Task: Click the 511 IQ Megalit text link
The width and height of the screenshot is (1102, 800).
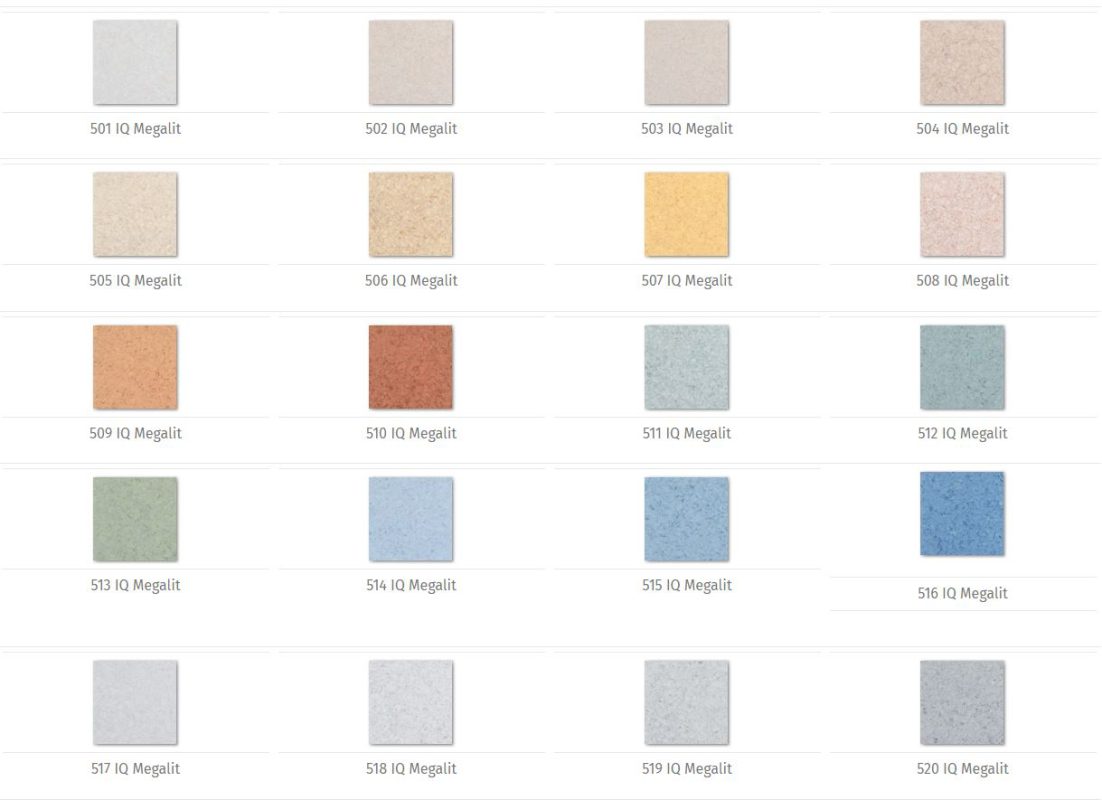Action: 686,433
